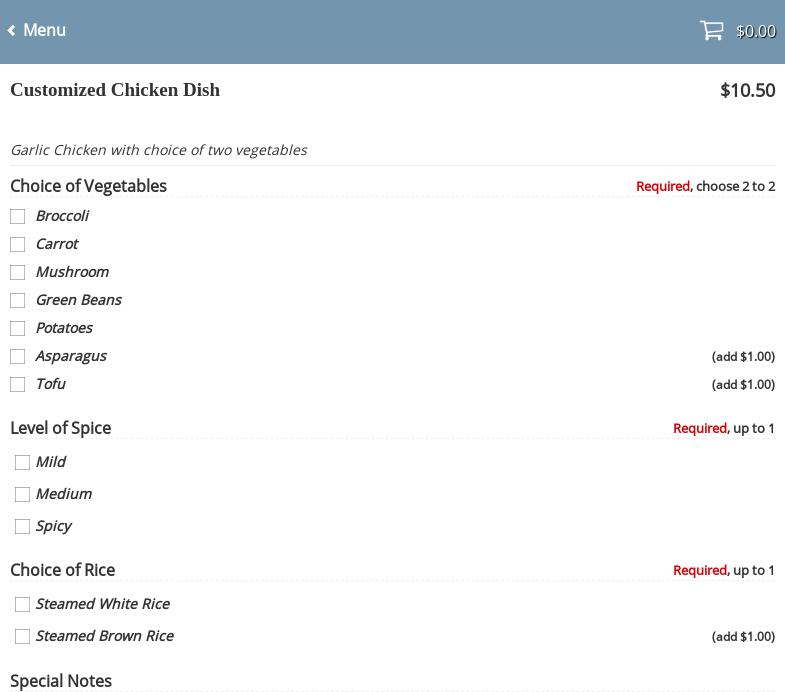
Task: Set spice level to Mild
Action: [x=23, y=462]
